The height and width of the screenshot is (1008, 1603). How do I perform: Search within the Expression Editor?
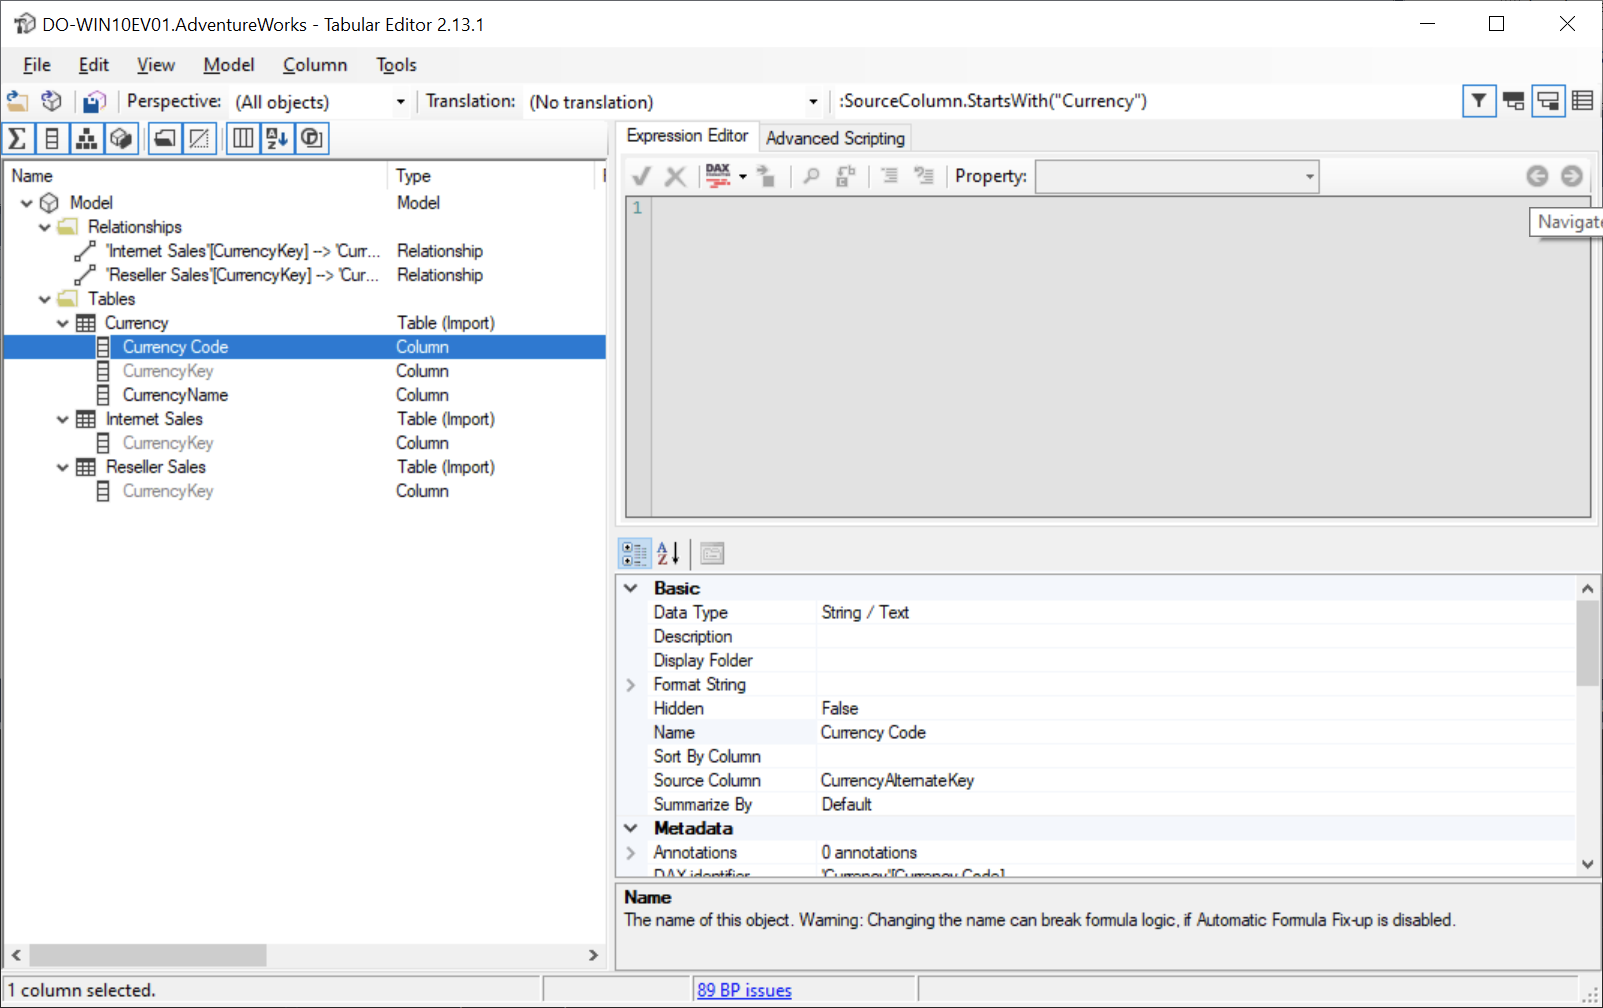[810, 176]
